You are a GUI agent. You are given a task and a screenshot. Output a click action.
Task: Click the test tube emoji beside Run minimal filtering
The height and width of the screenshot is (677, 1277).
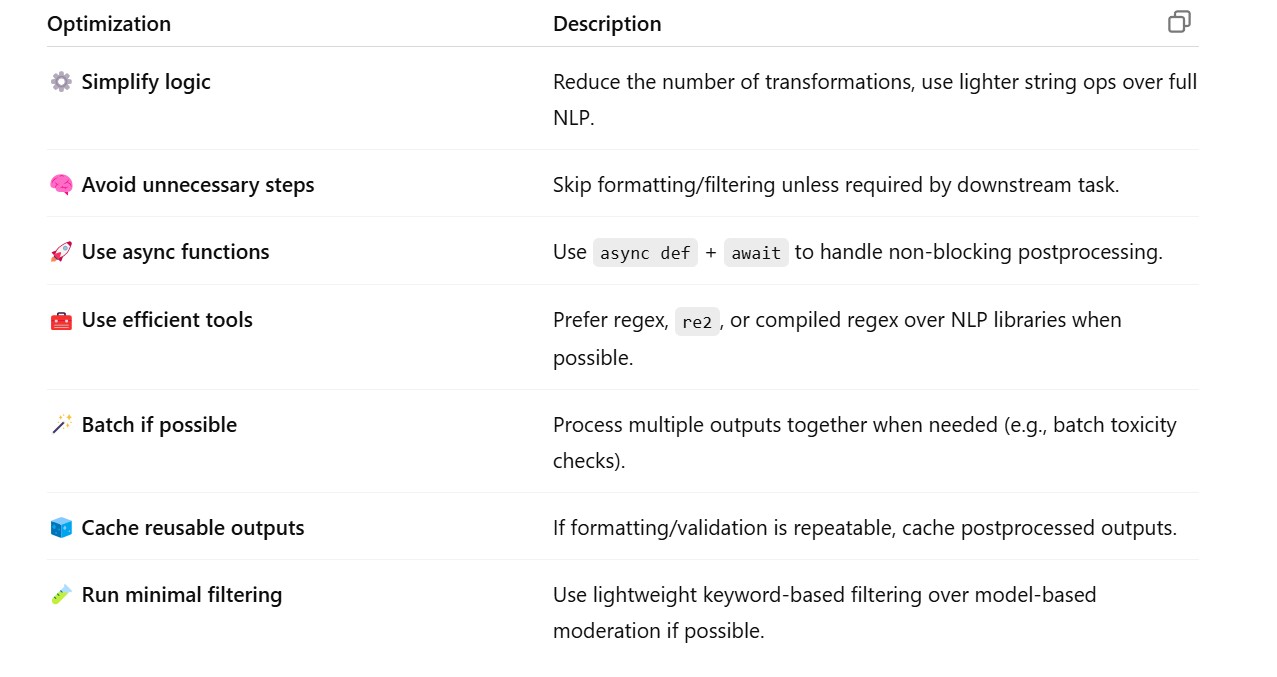61,595
